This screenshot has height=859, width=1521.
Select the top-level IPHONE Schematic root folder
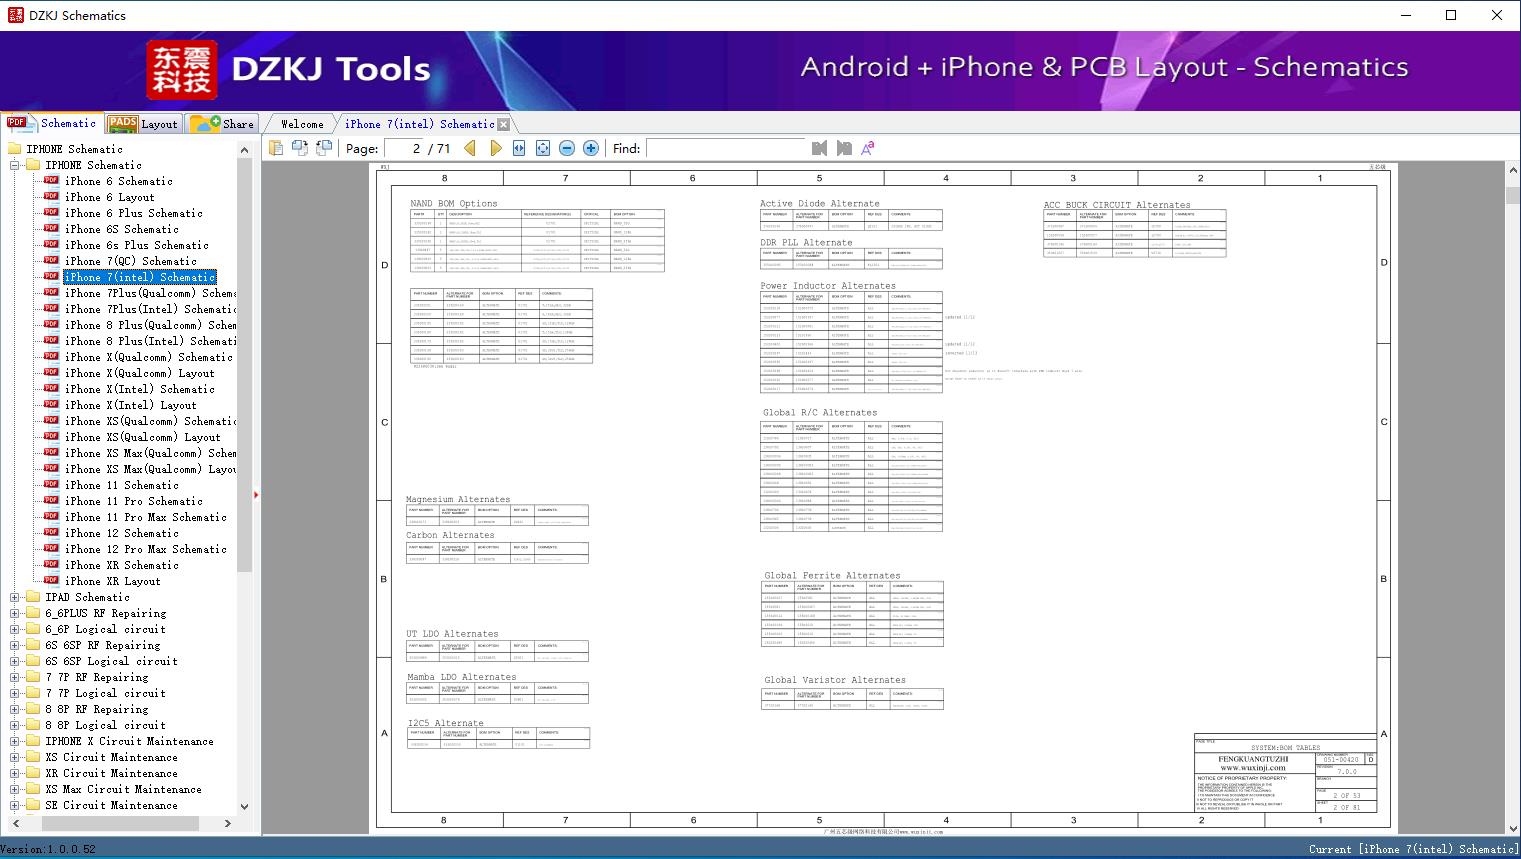[x=74, y=149]
